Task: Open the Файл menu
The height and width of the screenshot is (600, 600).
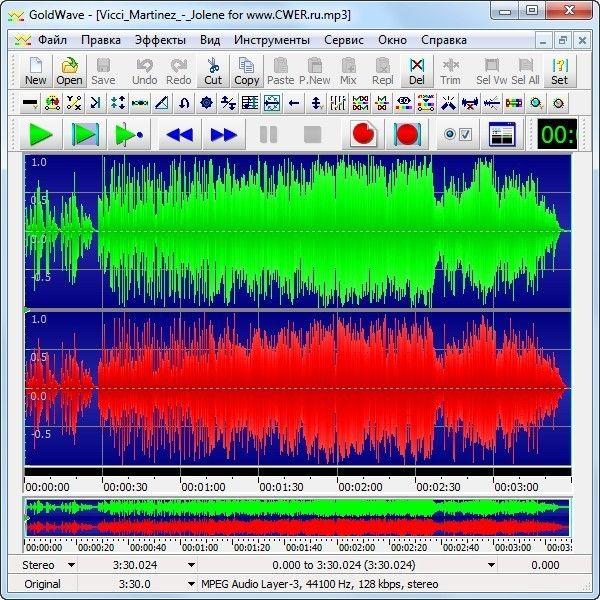Action: point(53,41)
